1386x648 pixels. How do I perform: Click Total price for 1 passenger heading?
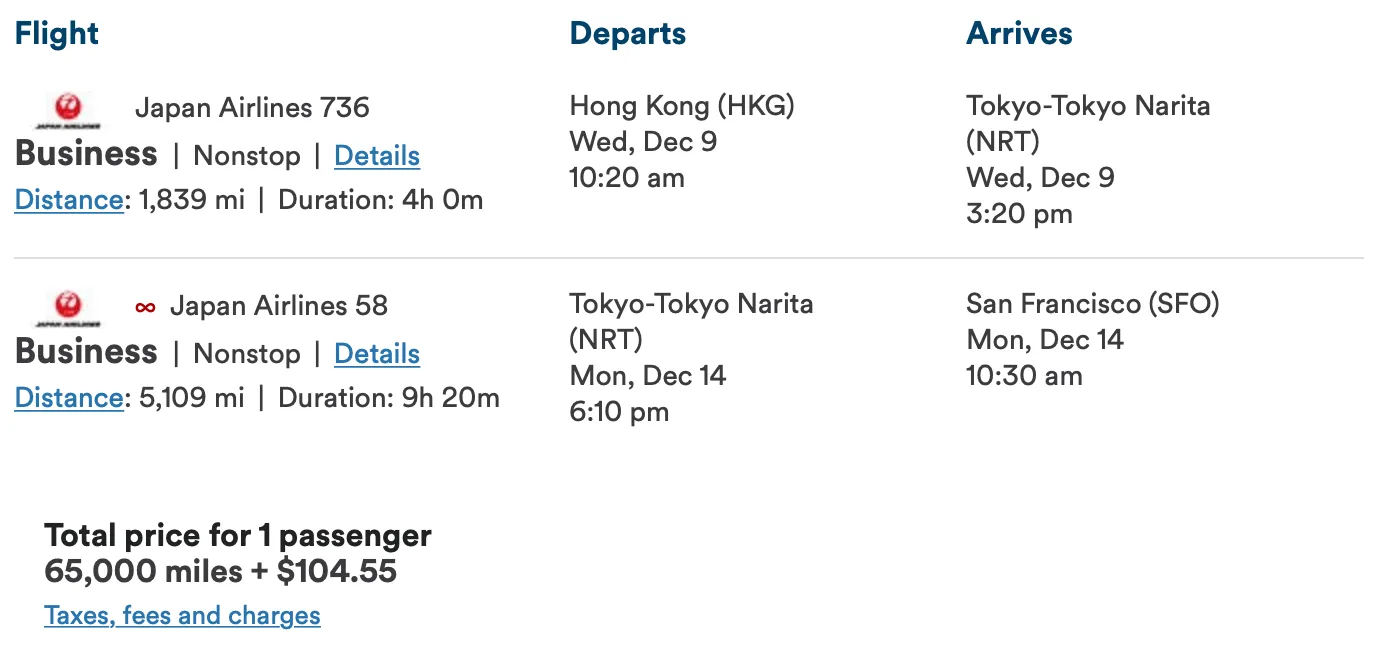point(238,535)
